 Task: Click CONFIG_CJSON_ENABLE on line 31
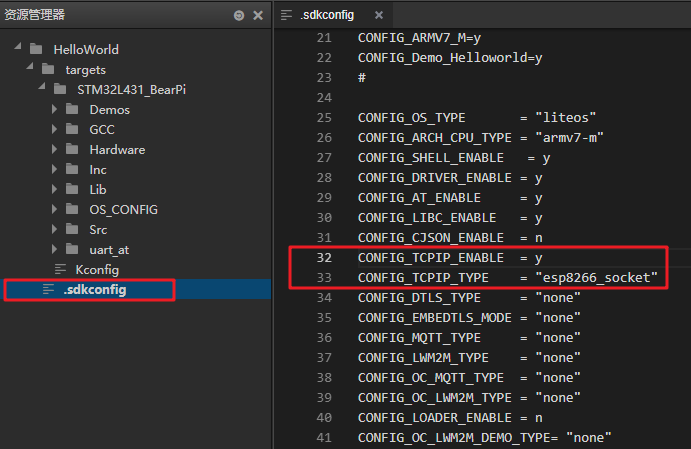[x=431, y=238]
